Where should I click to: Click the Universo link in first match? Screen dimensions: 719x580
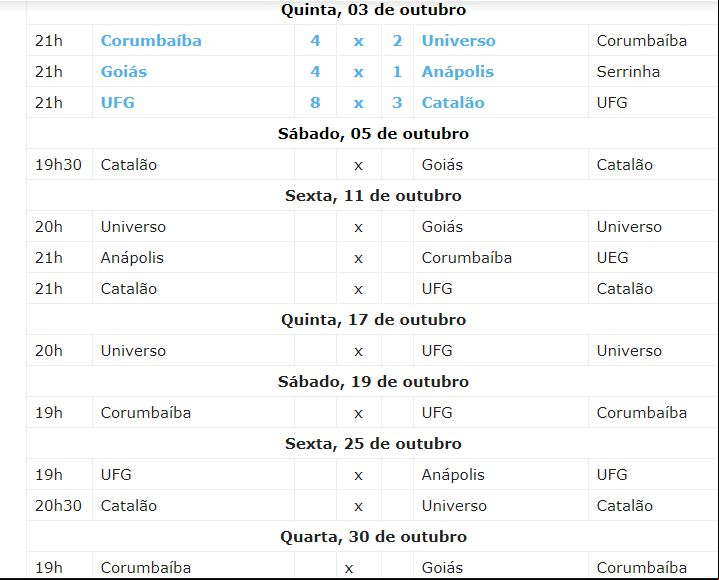[x=459, y=41]
